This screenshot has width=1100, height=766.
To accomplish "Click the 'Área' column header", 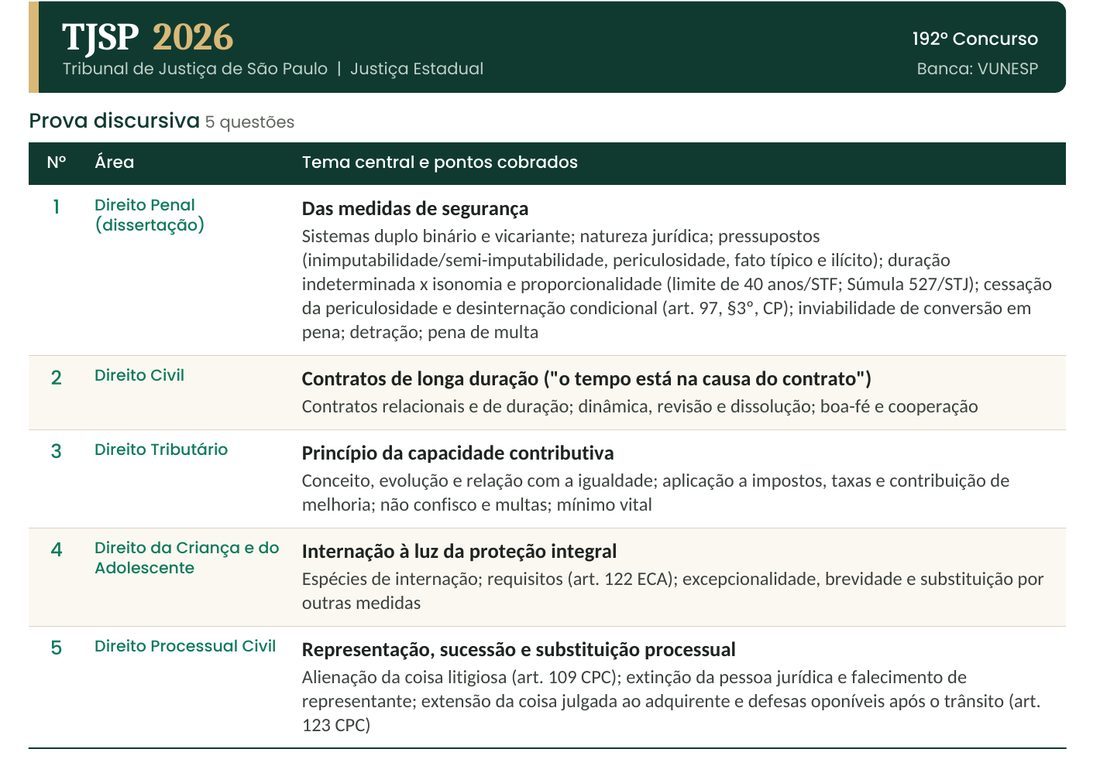I will (x=114, y=162).
